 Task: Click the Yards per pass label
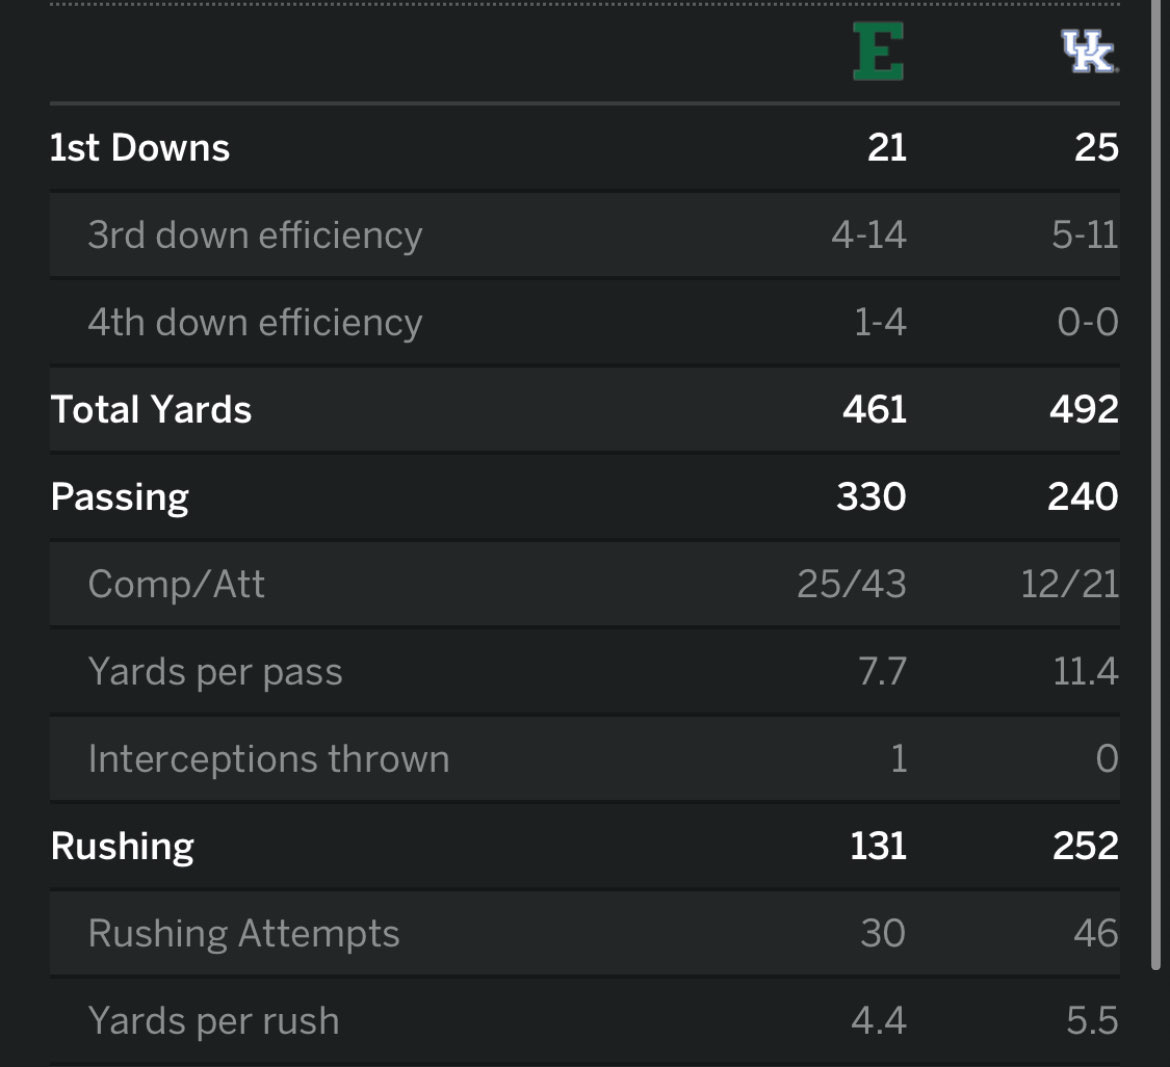click(x=215, y=672)
